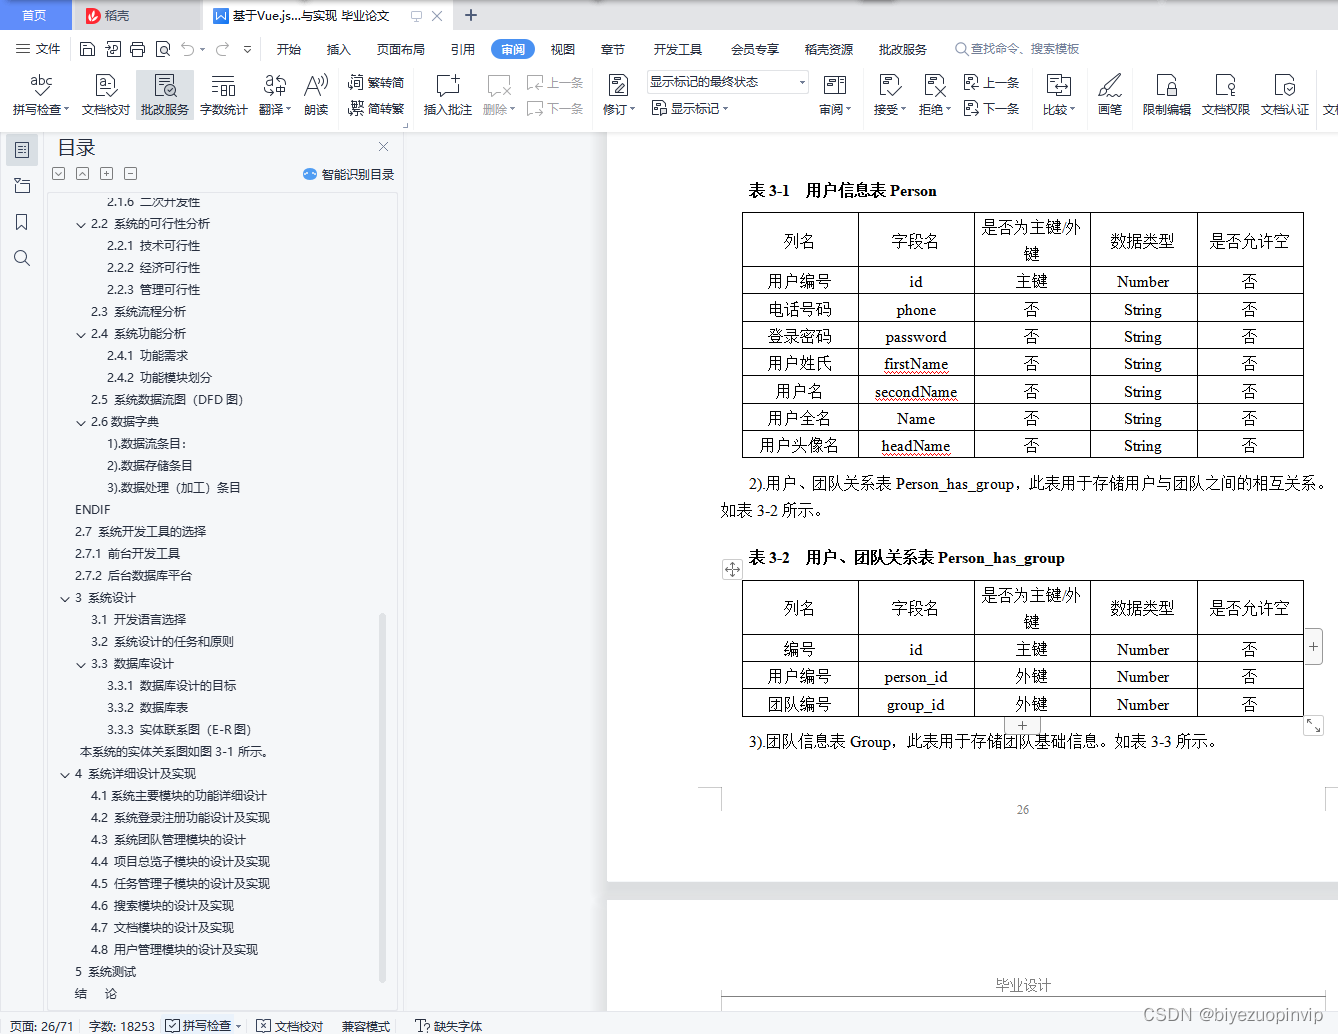
Task: Expand the 显示标记 dropdown
Action: click(690, 108)
